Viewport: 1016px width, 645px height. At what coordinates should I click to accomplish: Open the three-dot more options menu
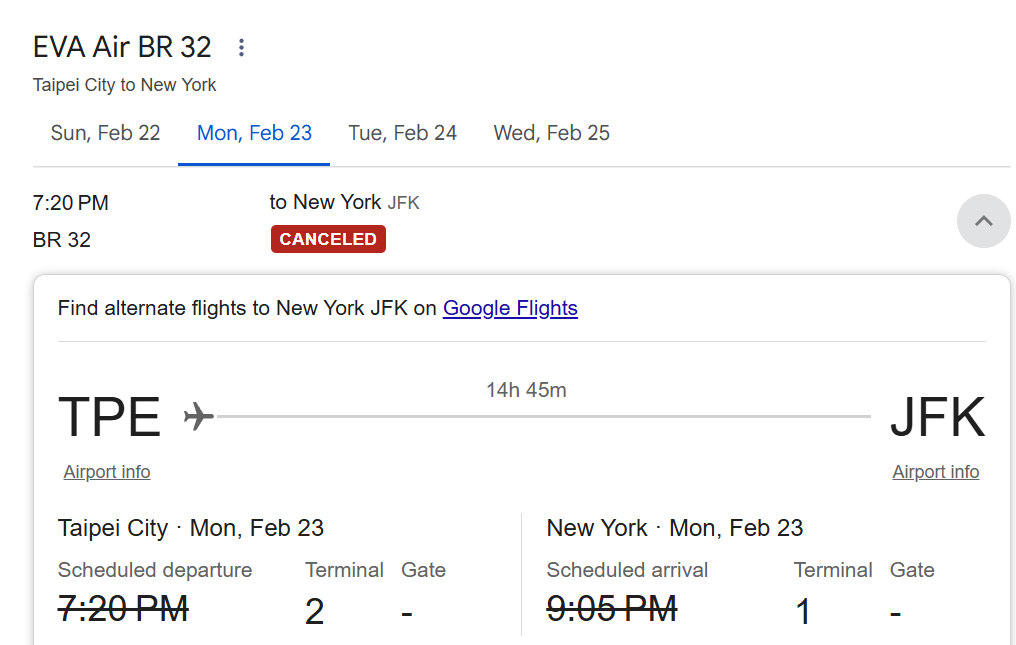[x=241, y=47]
